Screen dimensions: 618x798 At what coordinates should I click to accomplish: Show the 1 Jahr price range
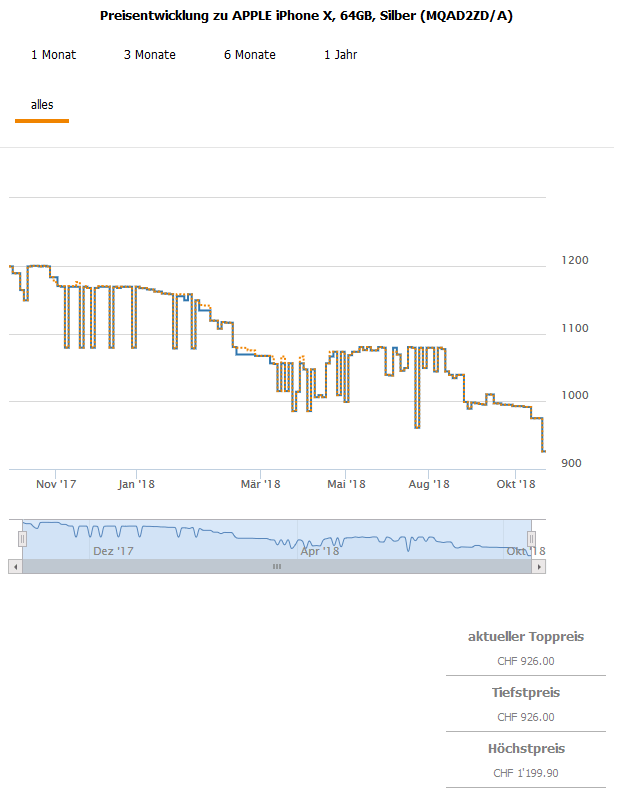(341, 55)
